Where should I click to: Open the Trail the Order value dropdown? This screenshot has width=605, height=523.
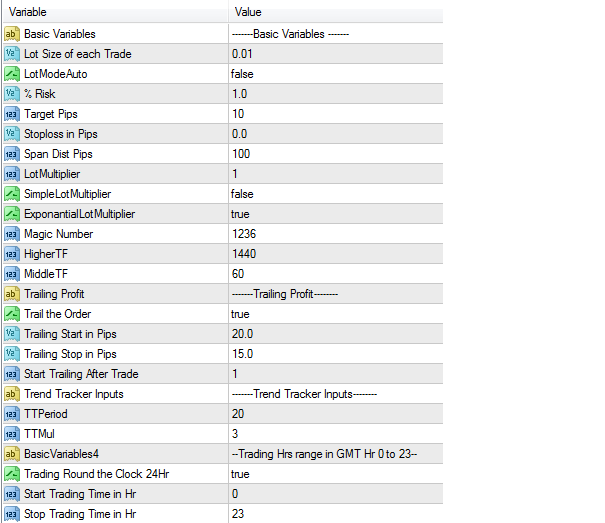point(240,314)
